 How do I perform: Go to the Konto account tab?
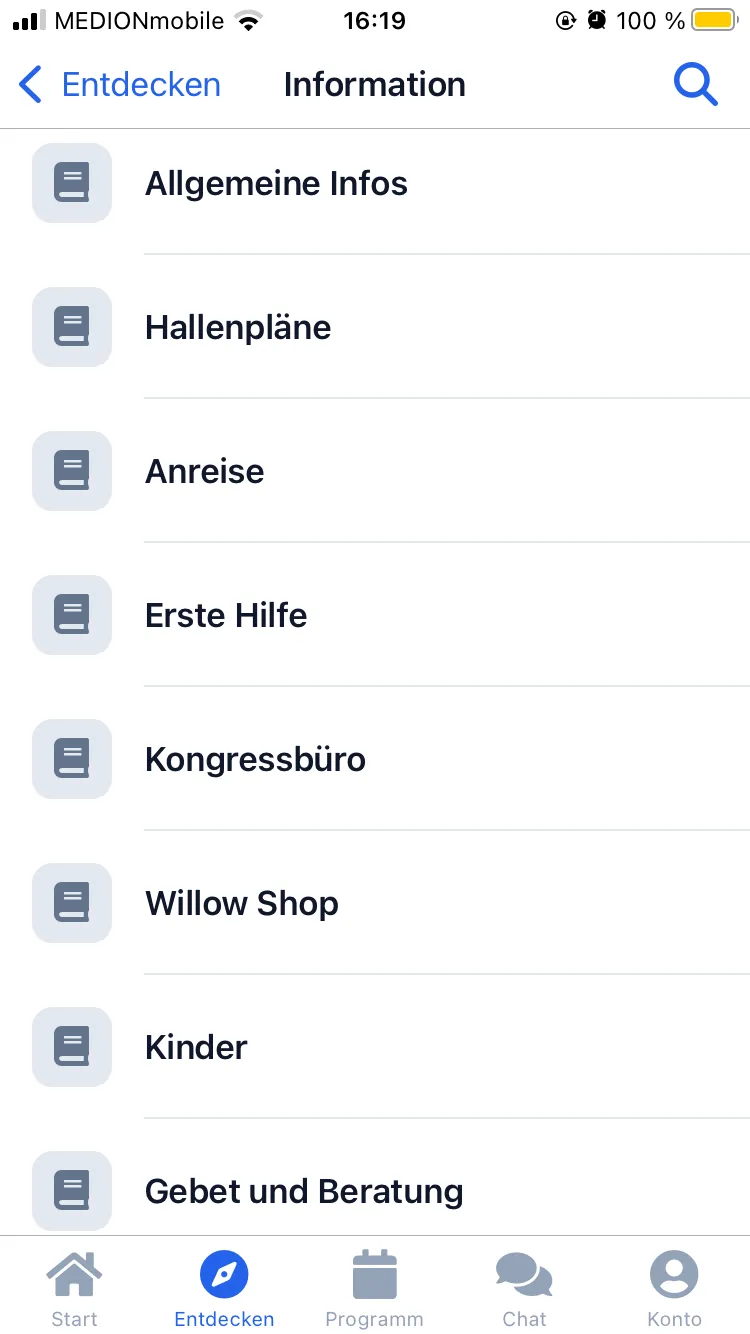coord(674,1288)
